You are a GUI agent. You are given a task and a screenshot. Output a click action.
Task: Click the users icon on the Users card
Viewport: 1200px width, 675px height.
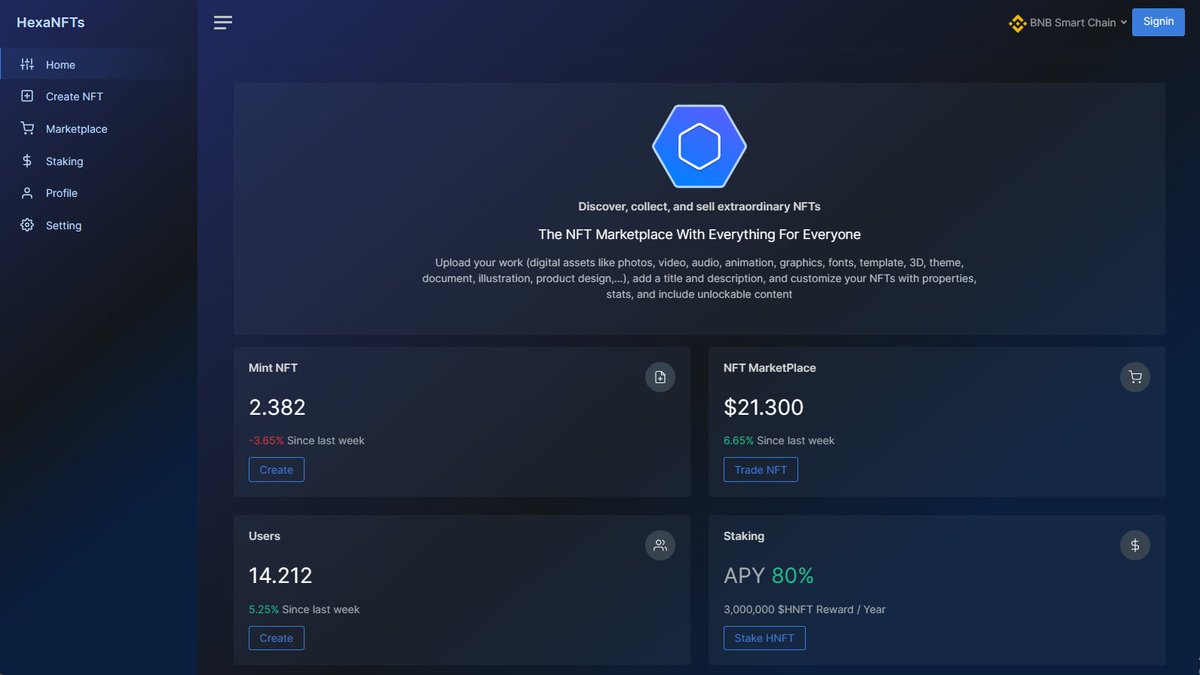[x=660, y=545]
